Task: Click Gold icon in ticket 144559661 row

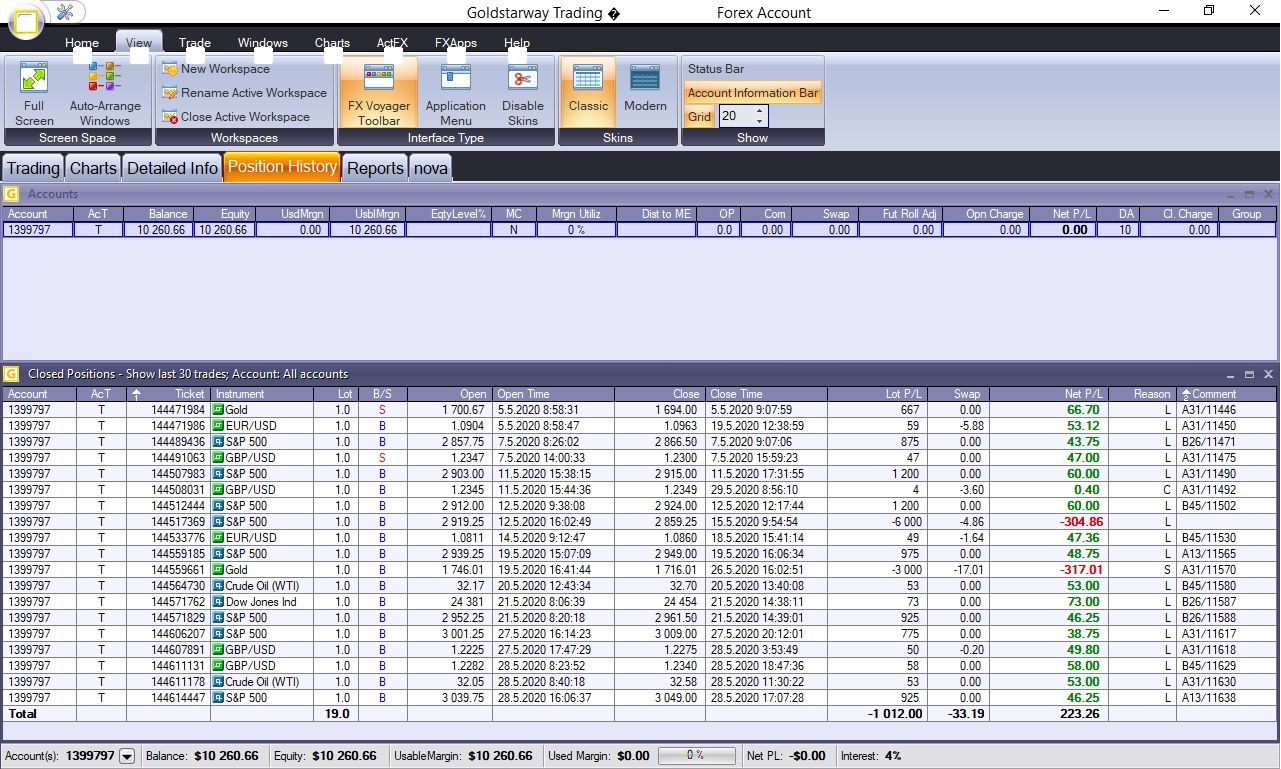Action: 217,570
